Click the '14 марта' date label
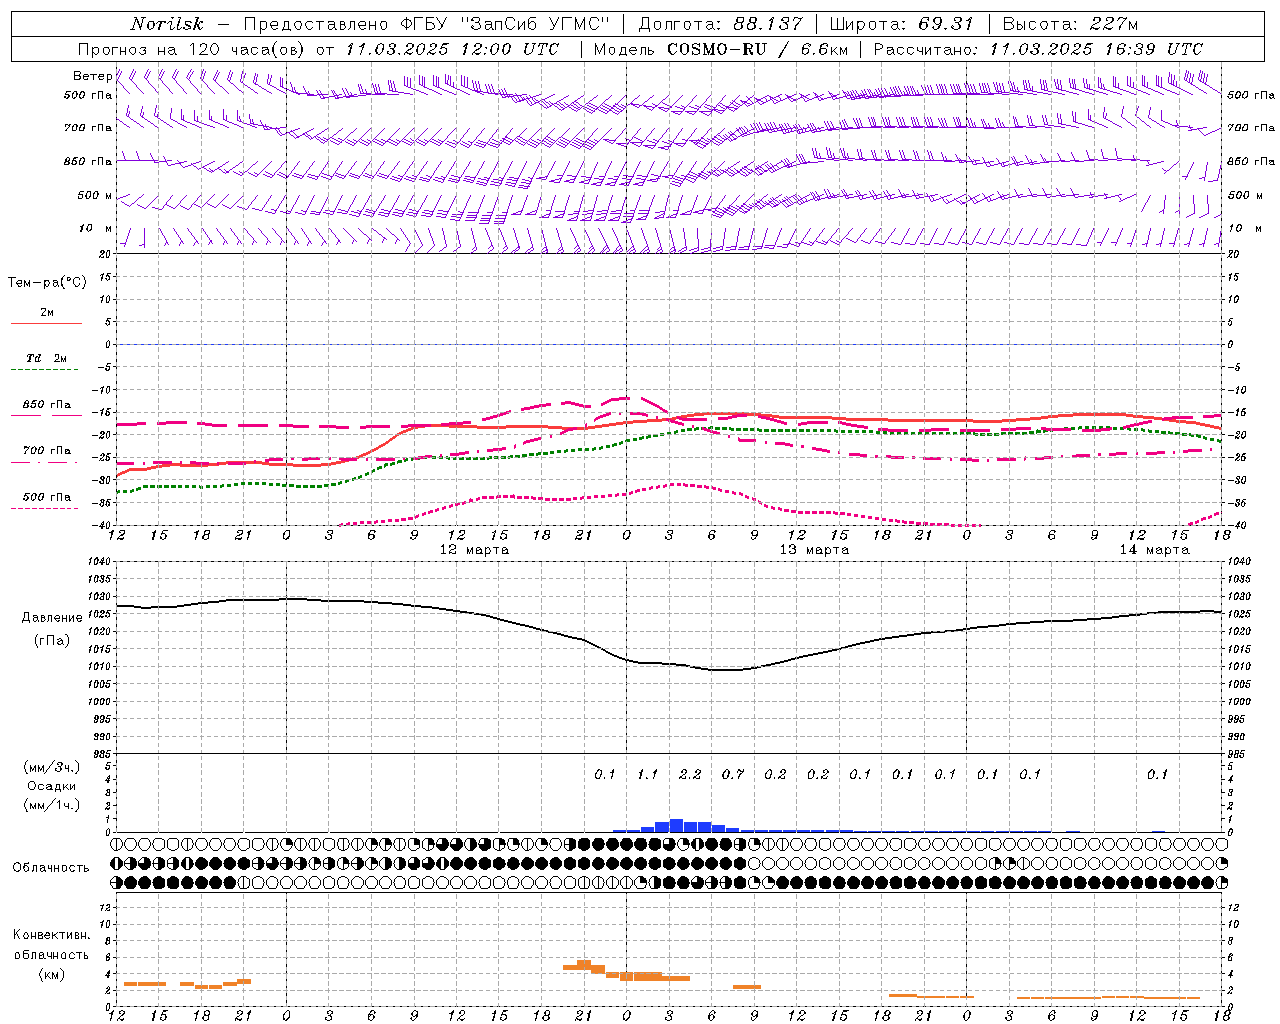This screenshot has width=1280, height=1024. click(1154, 550)
